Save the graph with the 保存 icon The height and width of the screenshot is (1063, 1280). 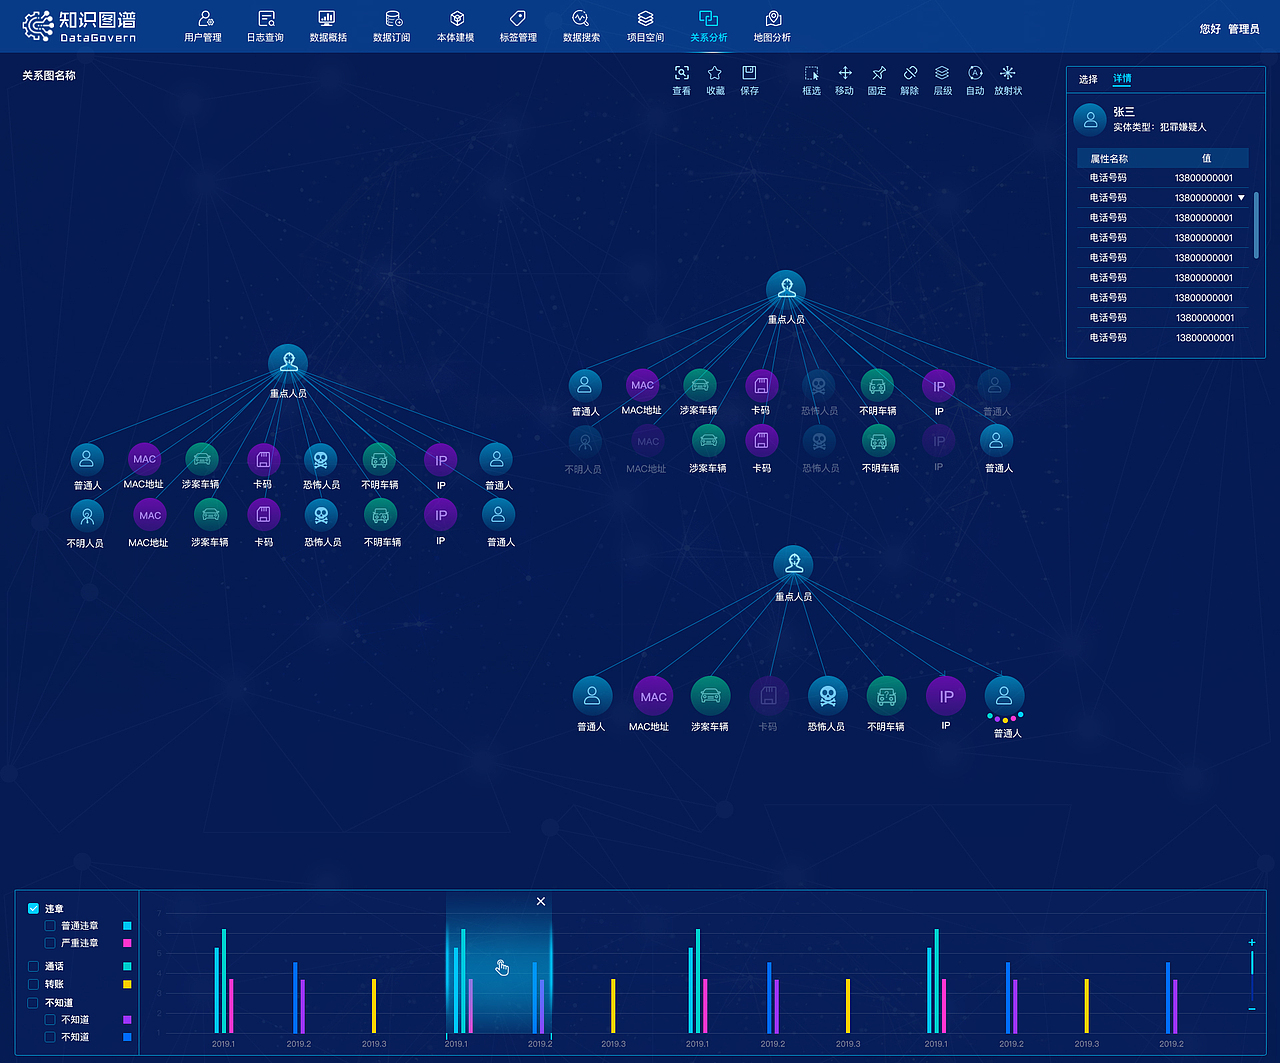point(749,73)
